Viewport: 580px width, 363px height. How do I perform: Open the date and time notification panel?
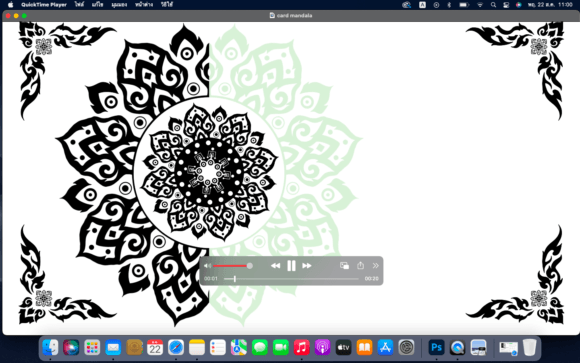click(550, 5)
